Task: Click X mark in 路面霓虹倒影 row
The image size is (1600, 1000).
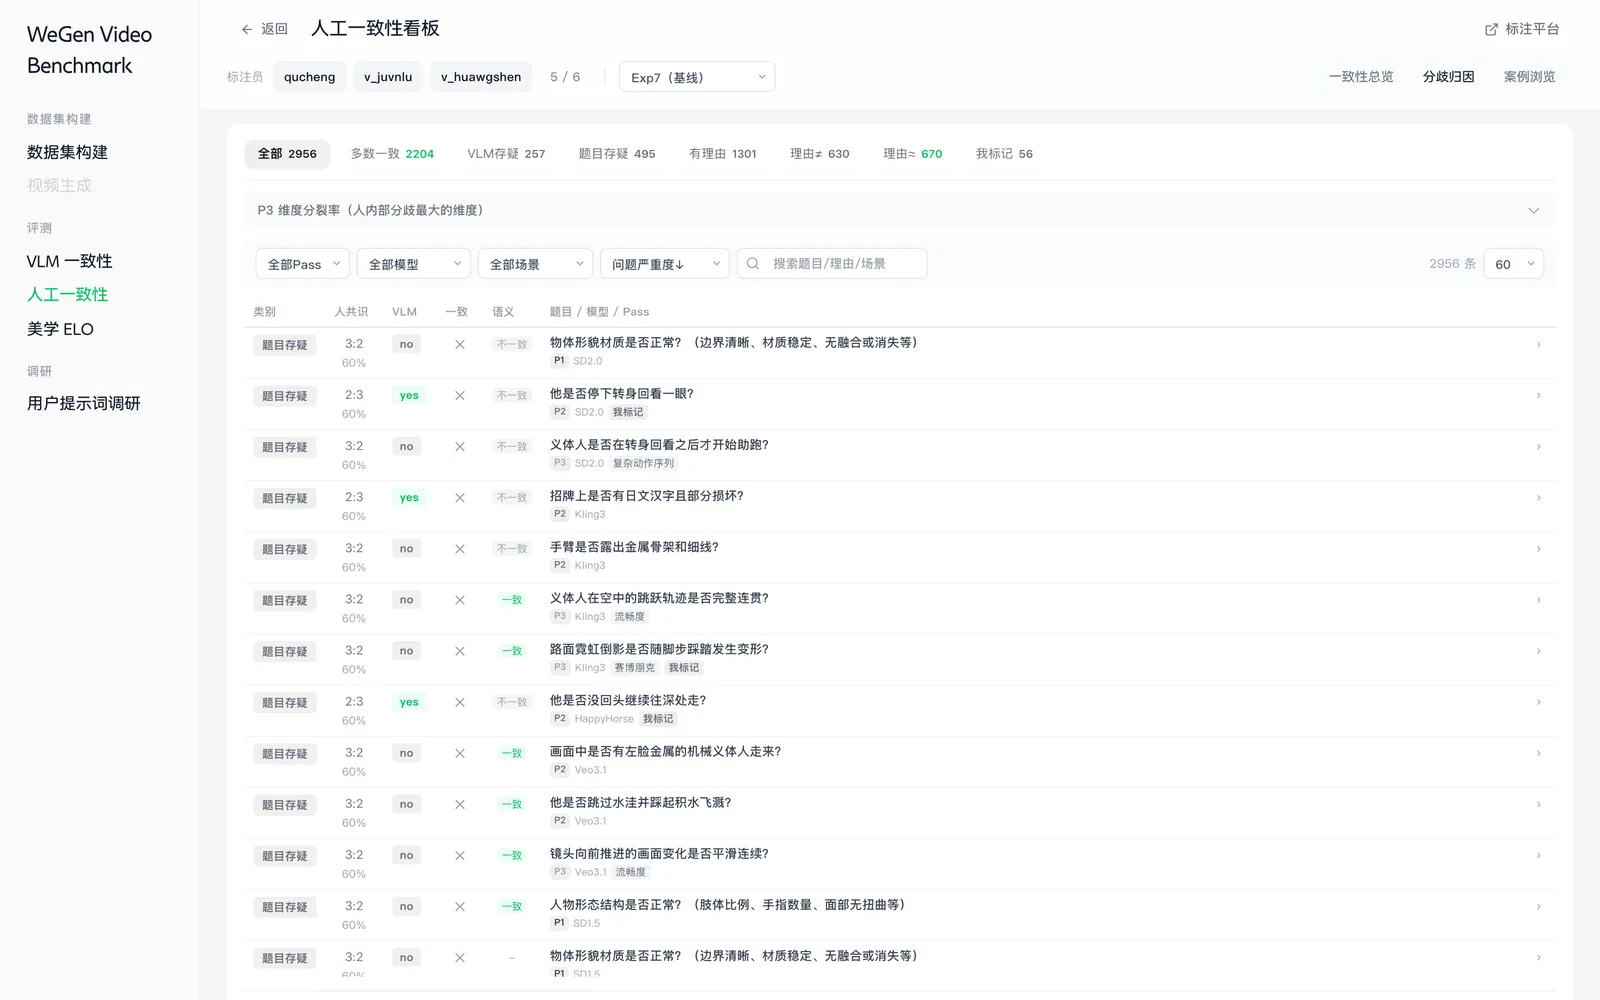Action: (x=460, y=651)
